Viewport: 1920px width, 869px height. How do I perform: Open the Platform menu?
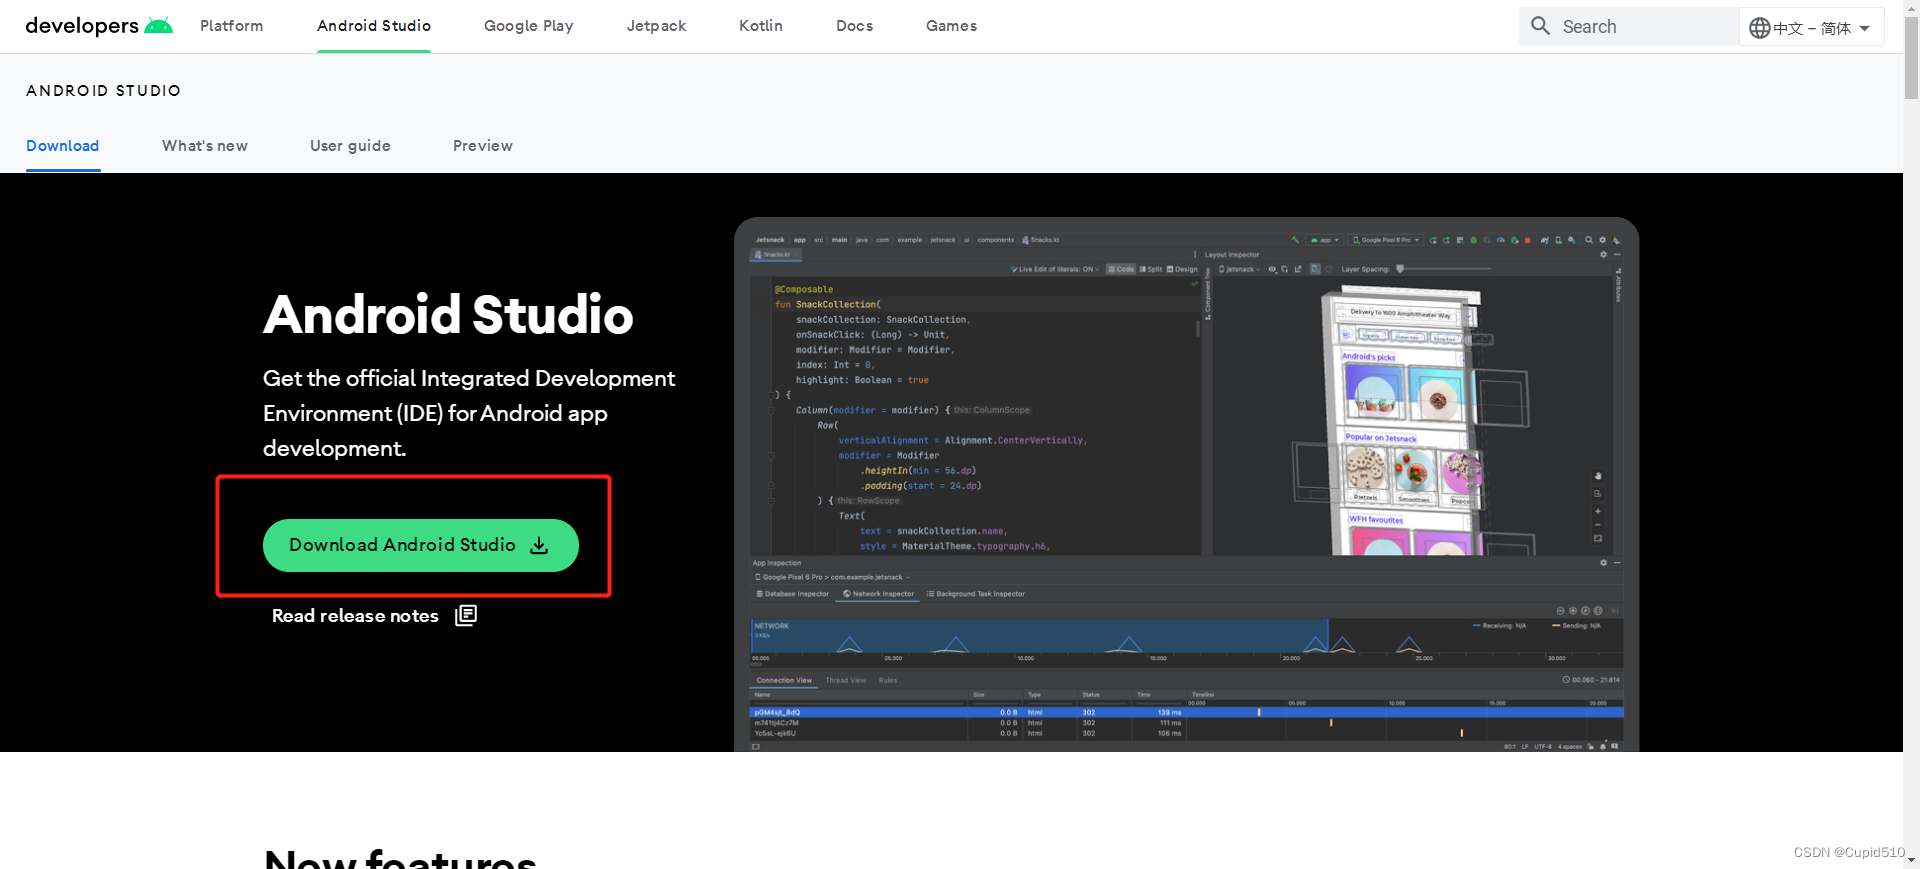(231, 26)
